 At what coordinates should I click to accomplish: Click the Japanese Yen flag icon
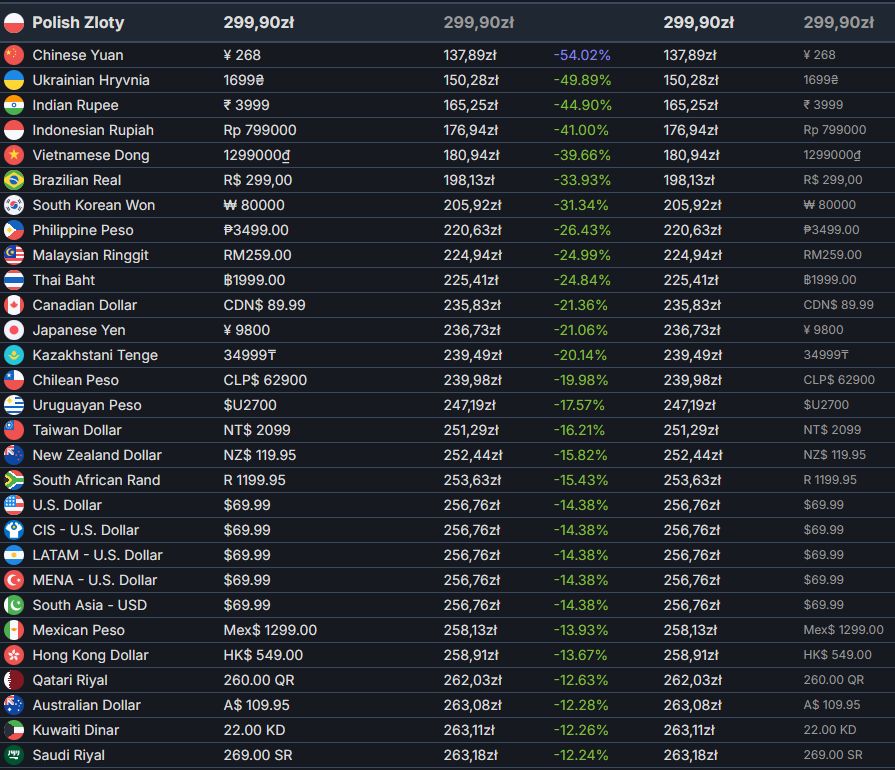click(x=14, y=330)
